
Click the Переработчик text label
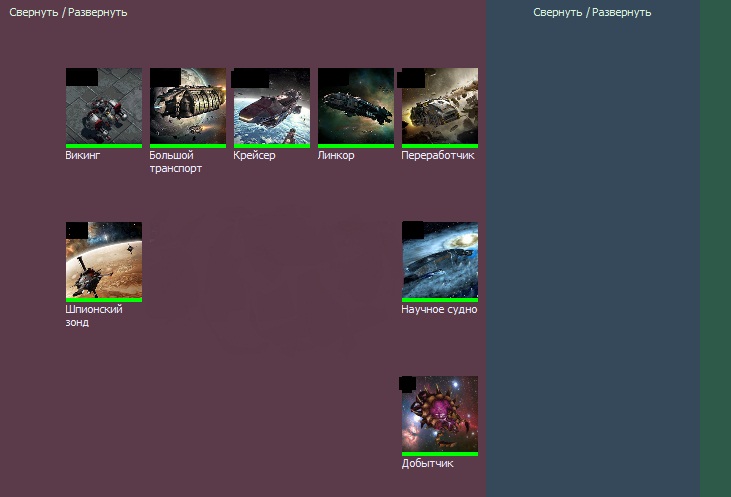[437, 156]
